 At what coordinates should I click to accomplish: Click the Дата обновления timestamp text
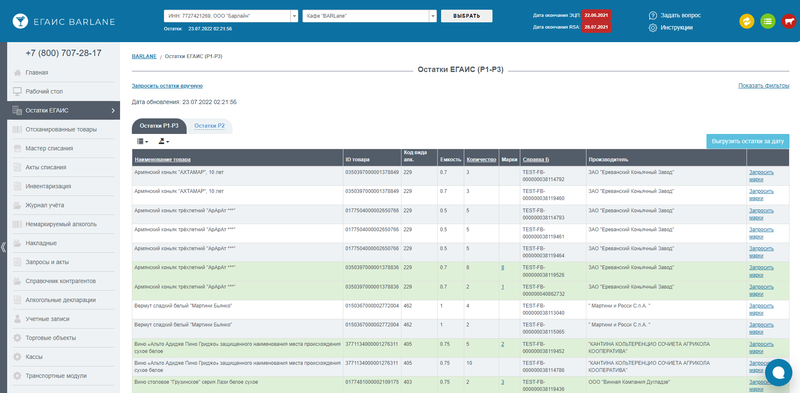tap(184, 102)
